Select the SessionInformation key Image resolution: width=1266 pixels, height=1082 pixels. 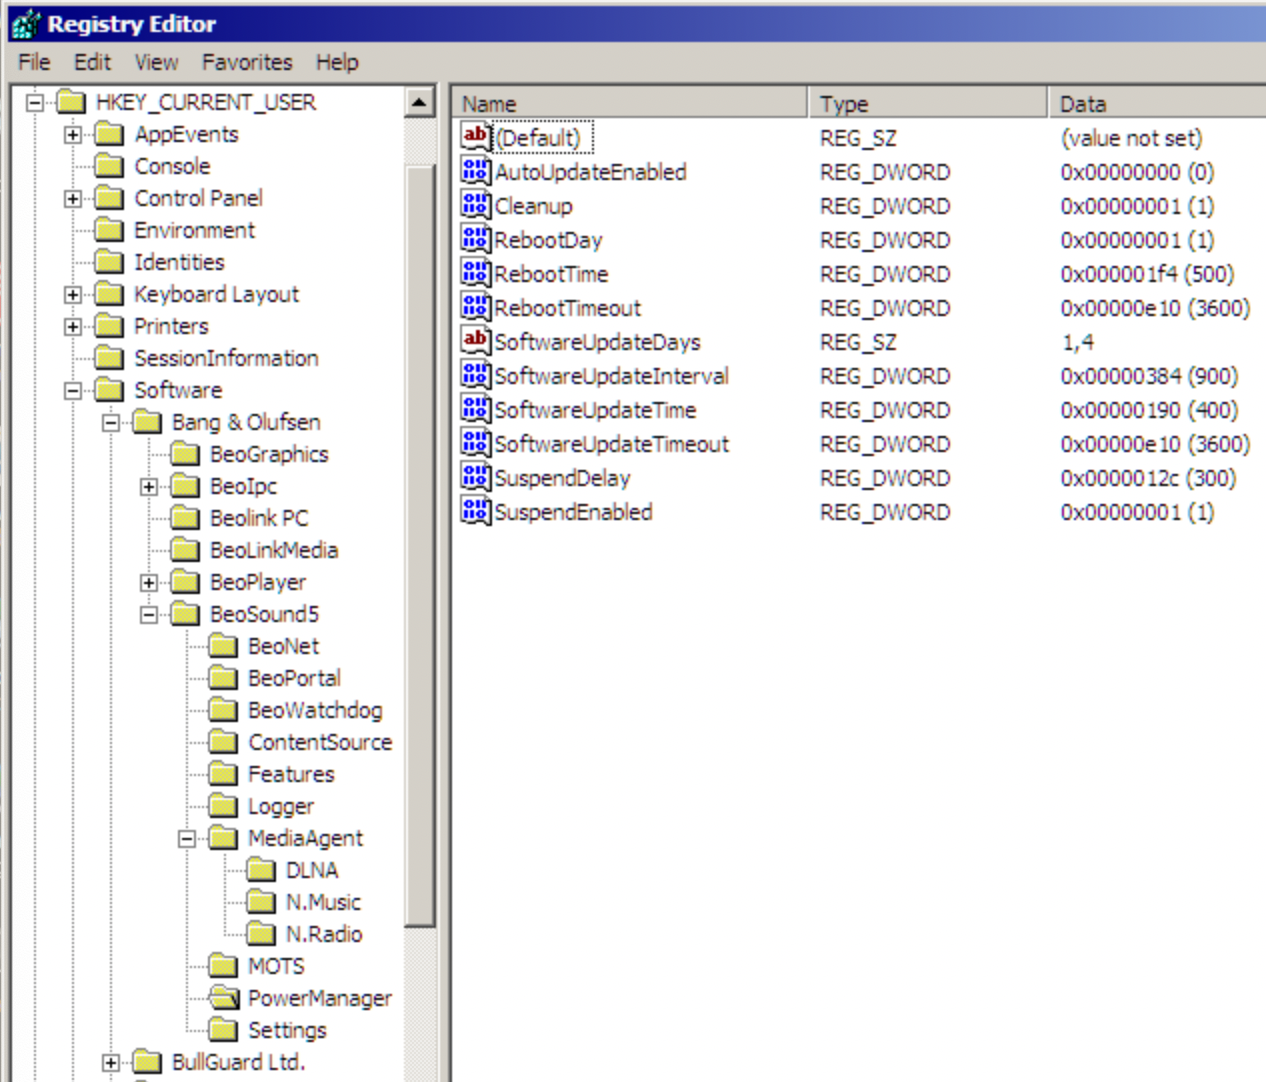(x=226, y=358)
